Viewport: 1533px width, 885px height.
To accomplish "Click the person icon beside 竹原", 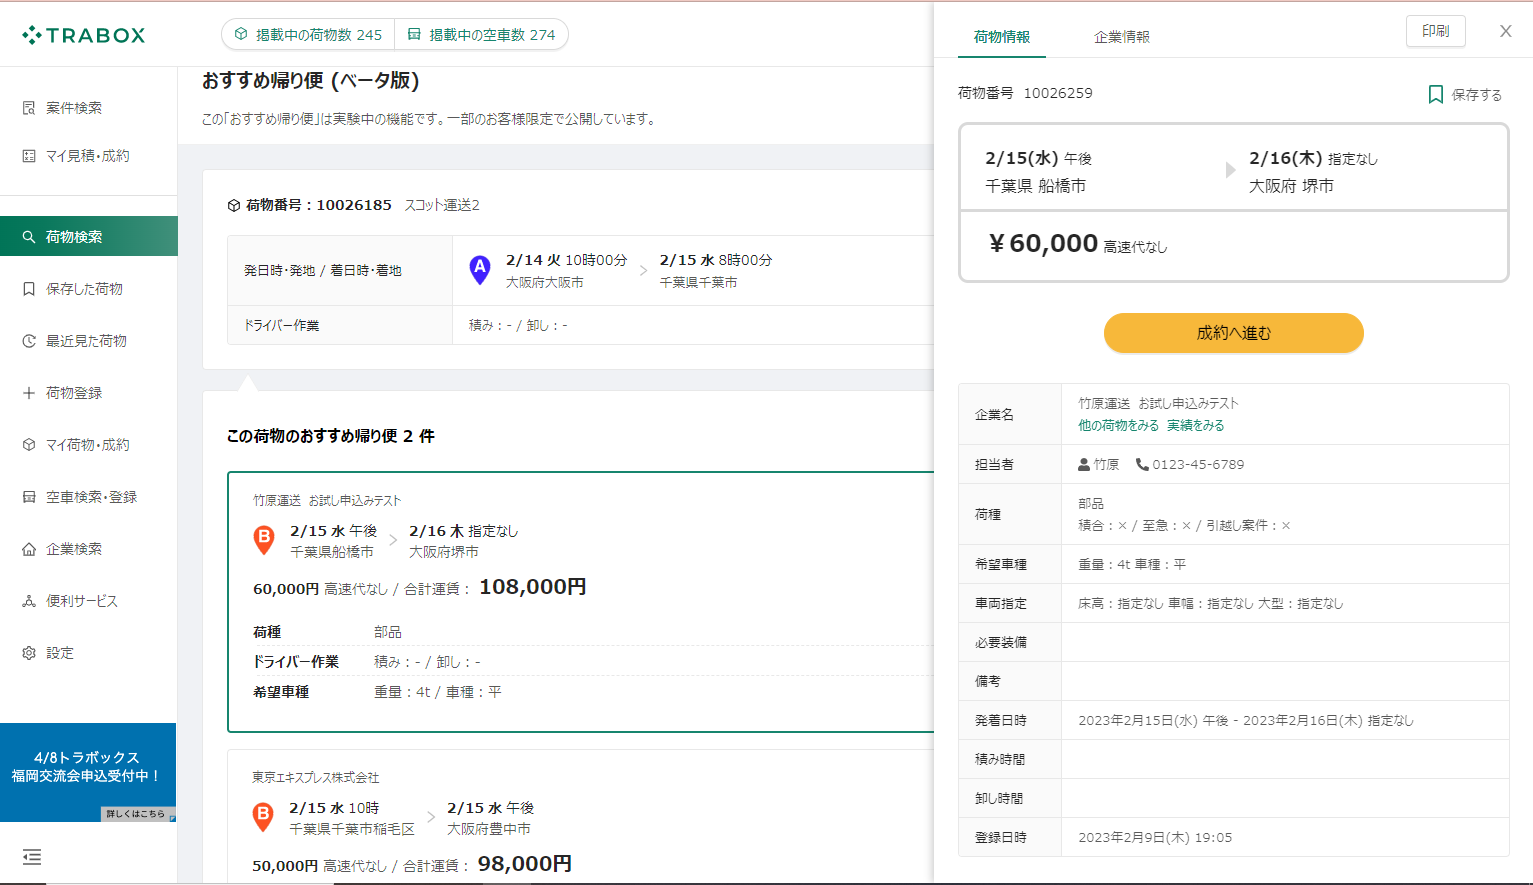I will (x=1084, y=464).
